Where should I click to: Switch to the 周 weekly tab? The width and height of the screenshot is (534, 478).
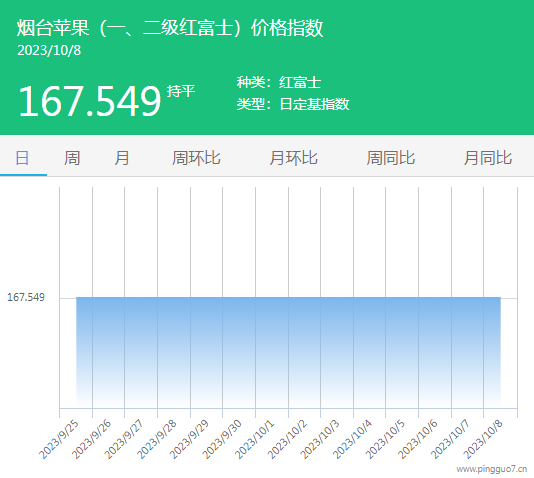pos(72,158)
